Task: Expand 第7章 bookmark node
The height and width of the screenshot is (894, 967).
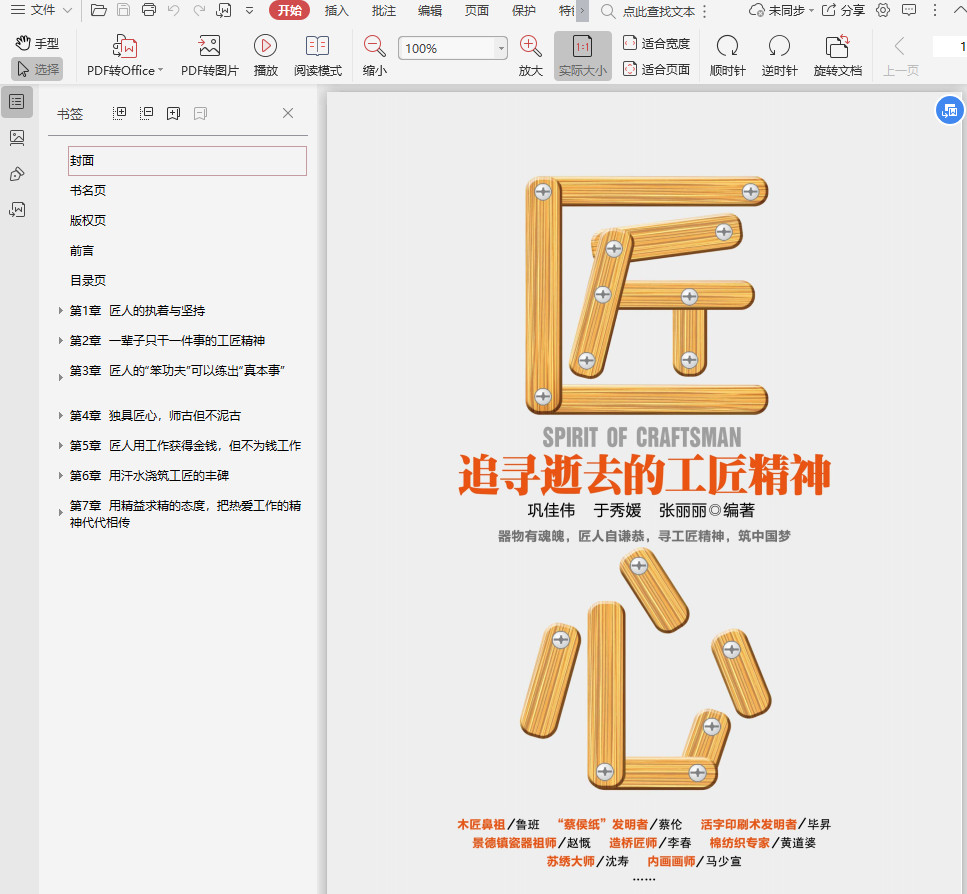Action: click(60, 512)
